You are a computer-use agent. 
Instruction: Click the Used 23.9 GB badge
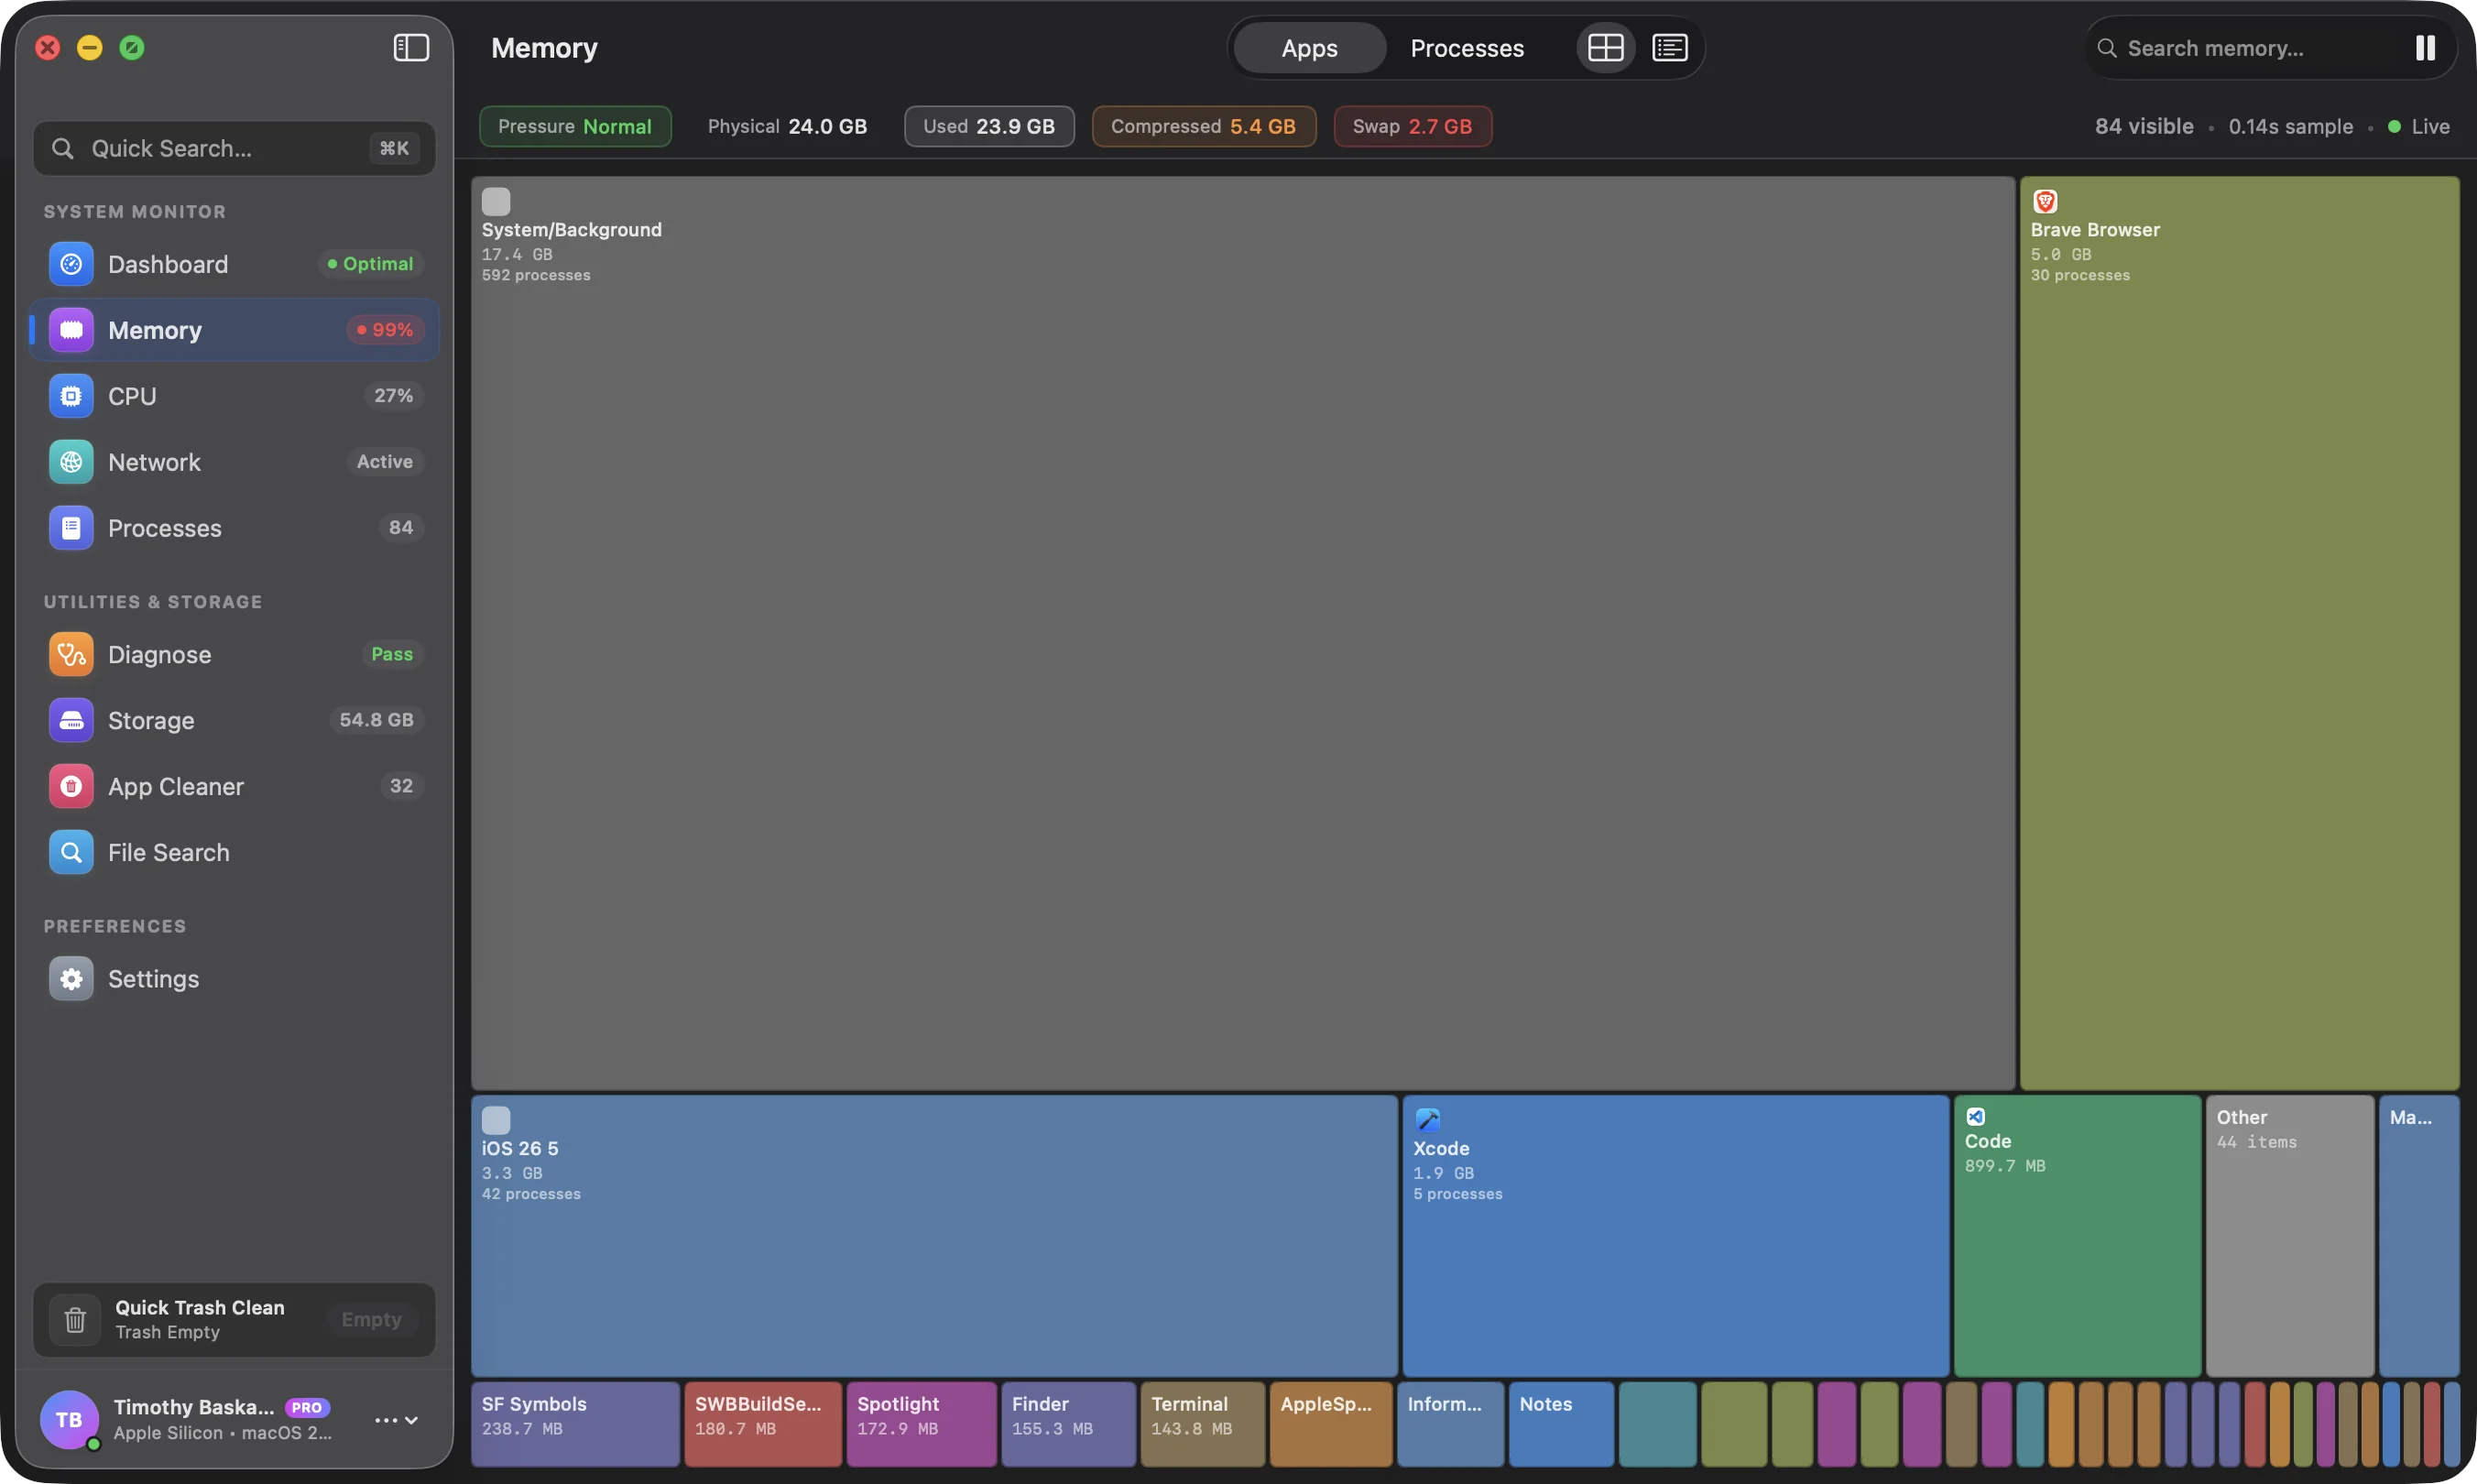988,127
